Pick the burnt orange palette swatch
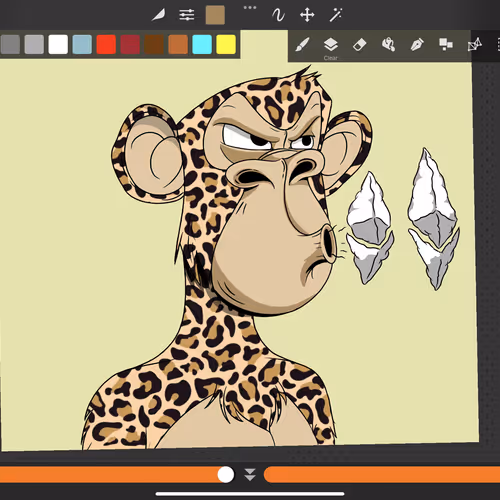Viewport: 500px width, 500px height. (178, 44)
